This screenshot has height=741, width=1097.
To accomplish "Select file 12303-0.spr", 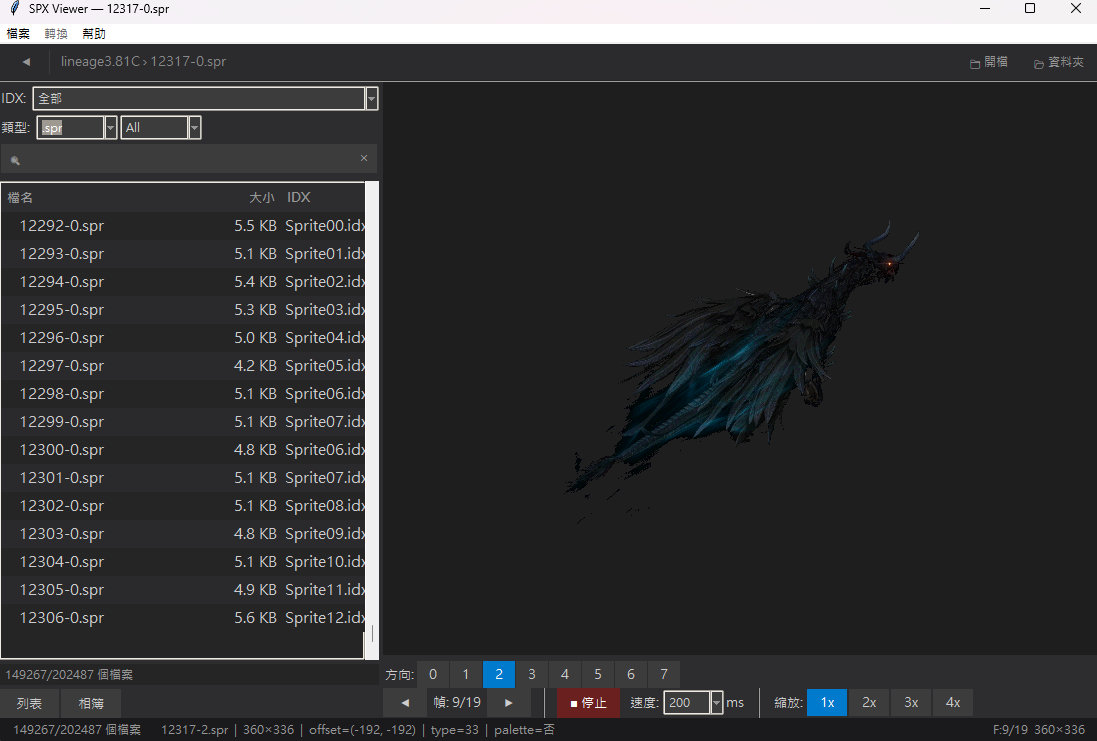I will click(183, 534).
